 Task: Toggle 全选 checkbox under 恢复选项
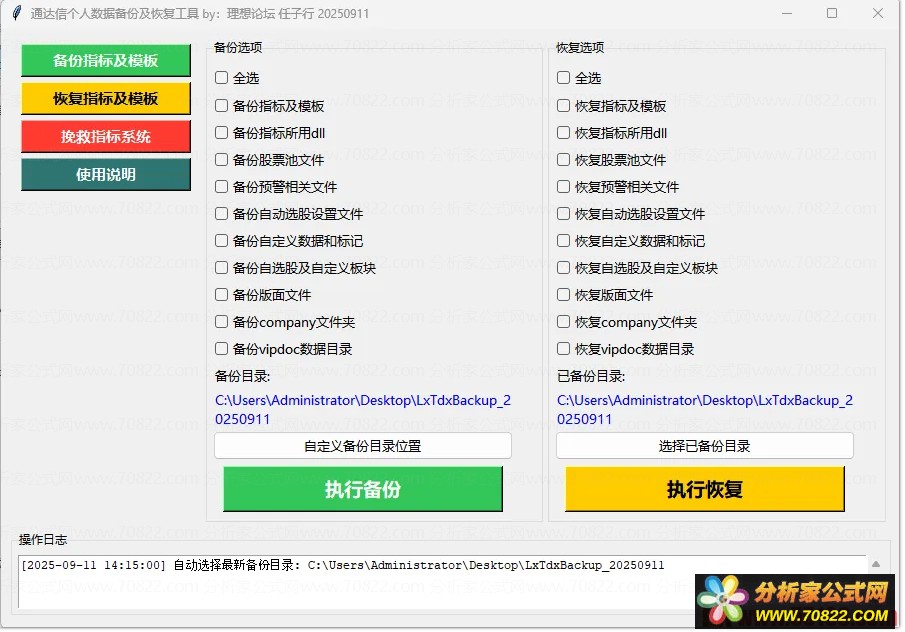(x=564, y=78)
